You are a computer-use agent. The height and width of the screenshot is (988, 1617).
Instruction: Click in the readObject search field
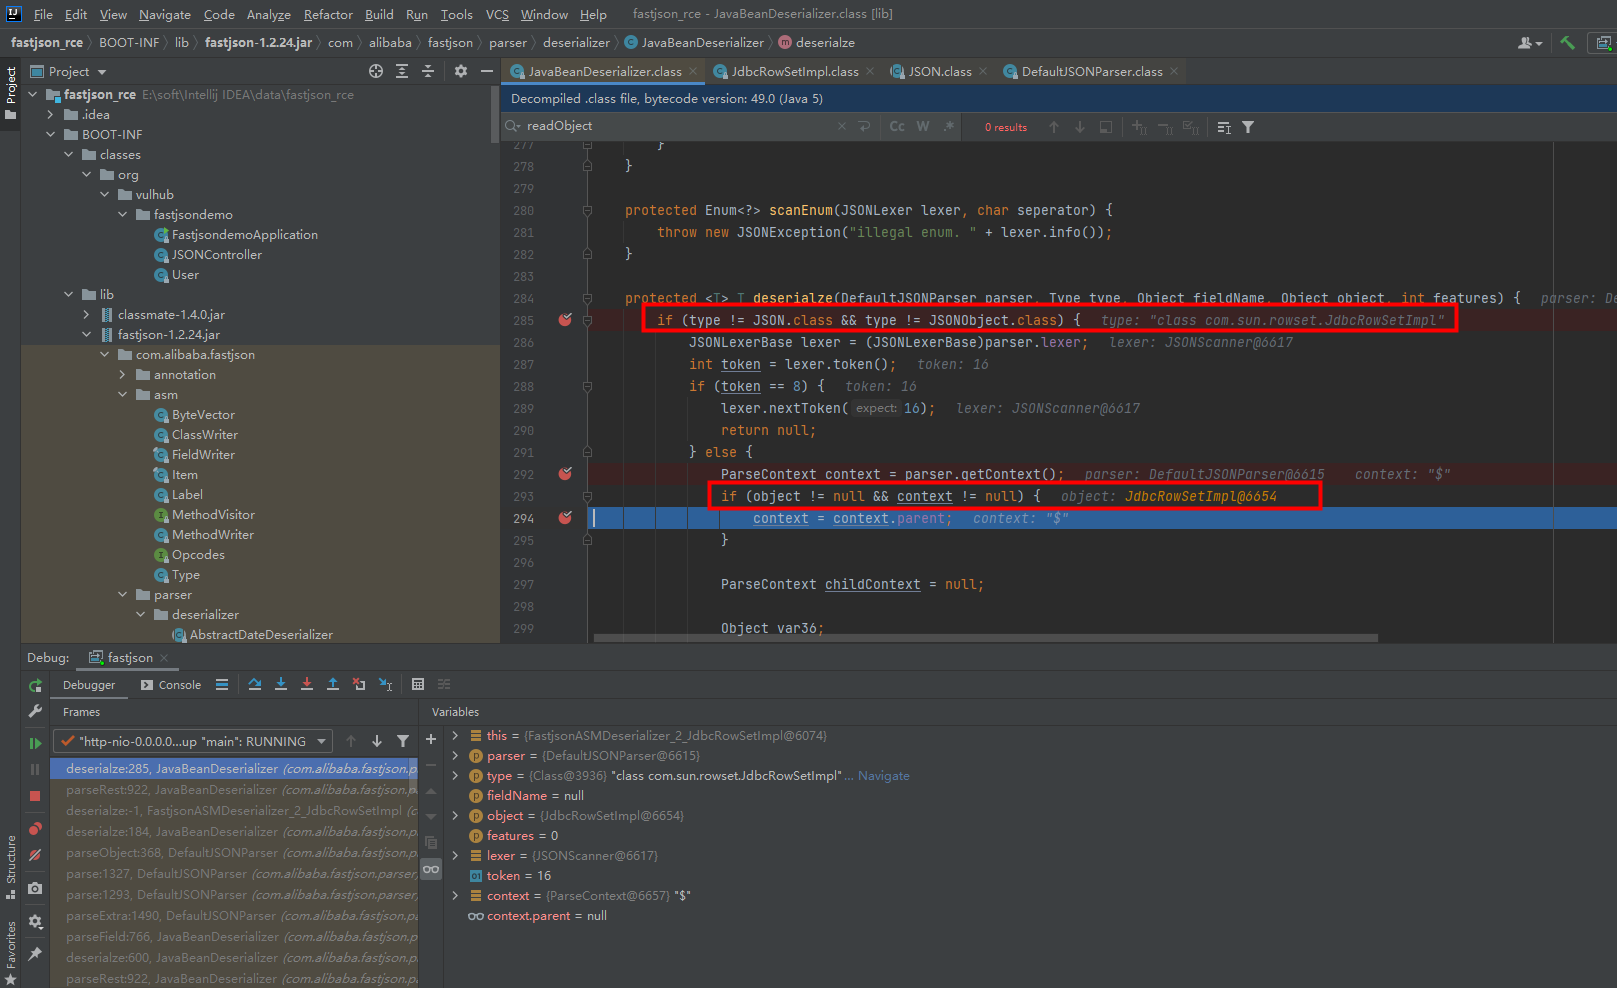pos(680,126)
